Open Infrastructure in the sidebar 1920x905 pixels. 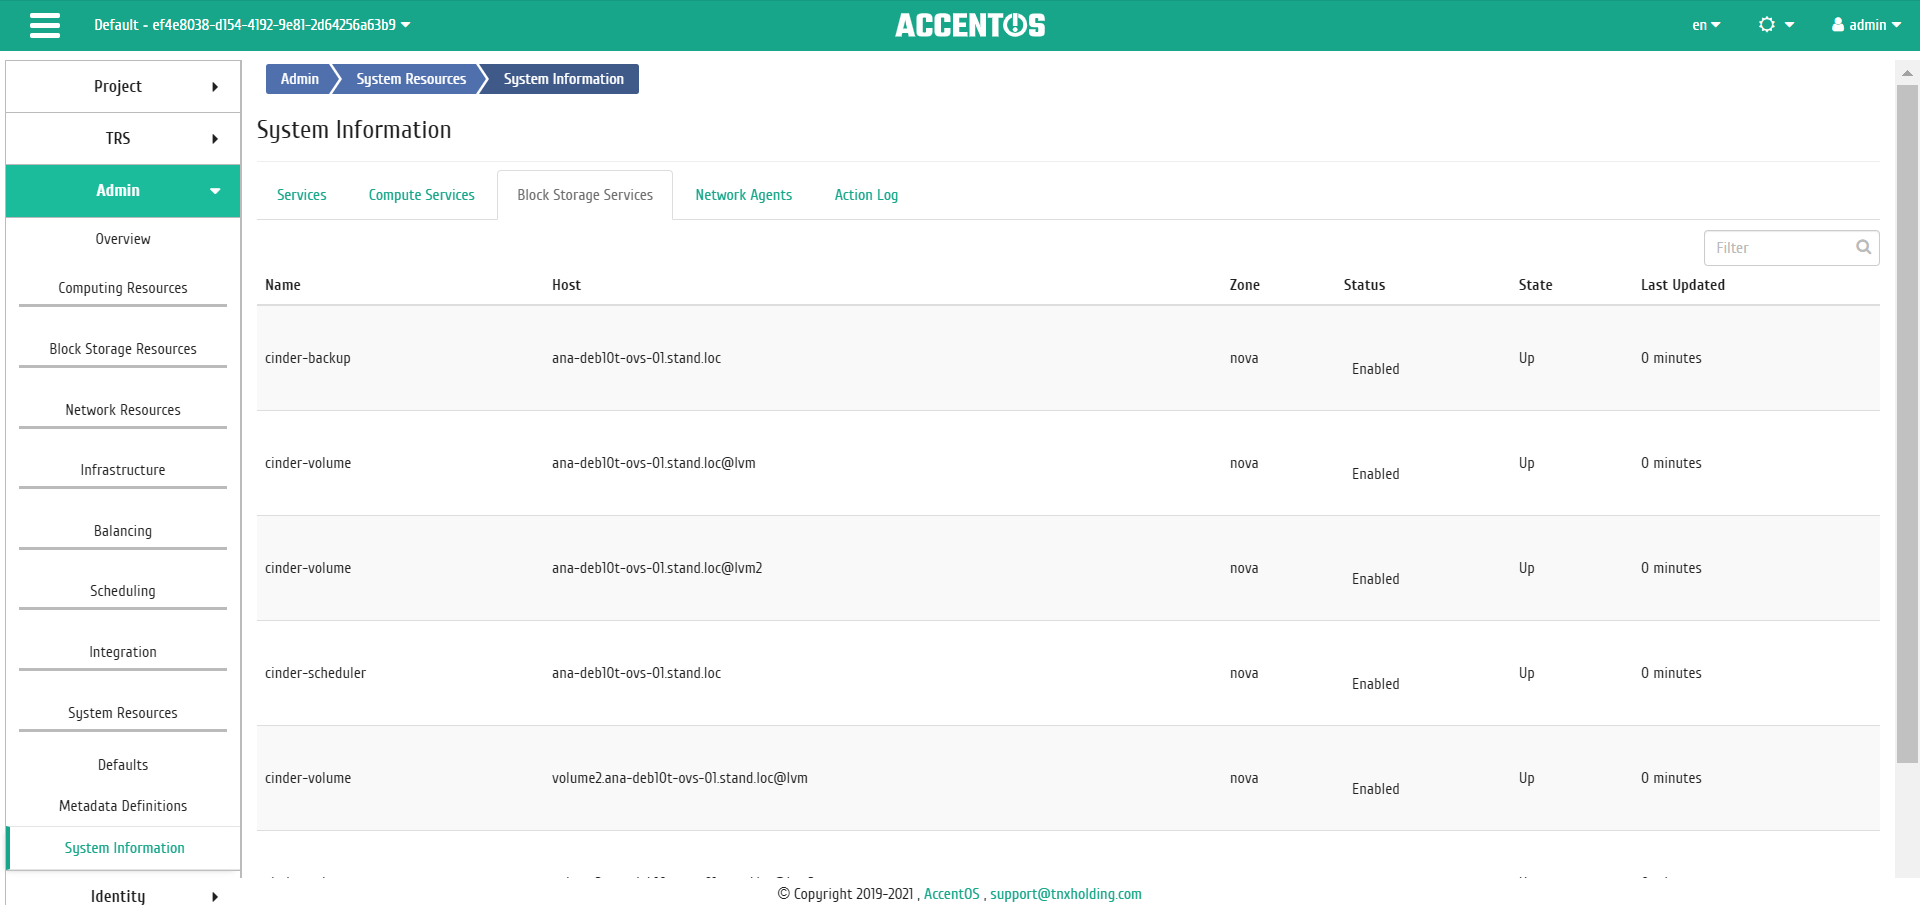tap(123, 470)
